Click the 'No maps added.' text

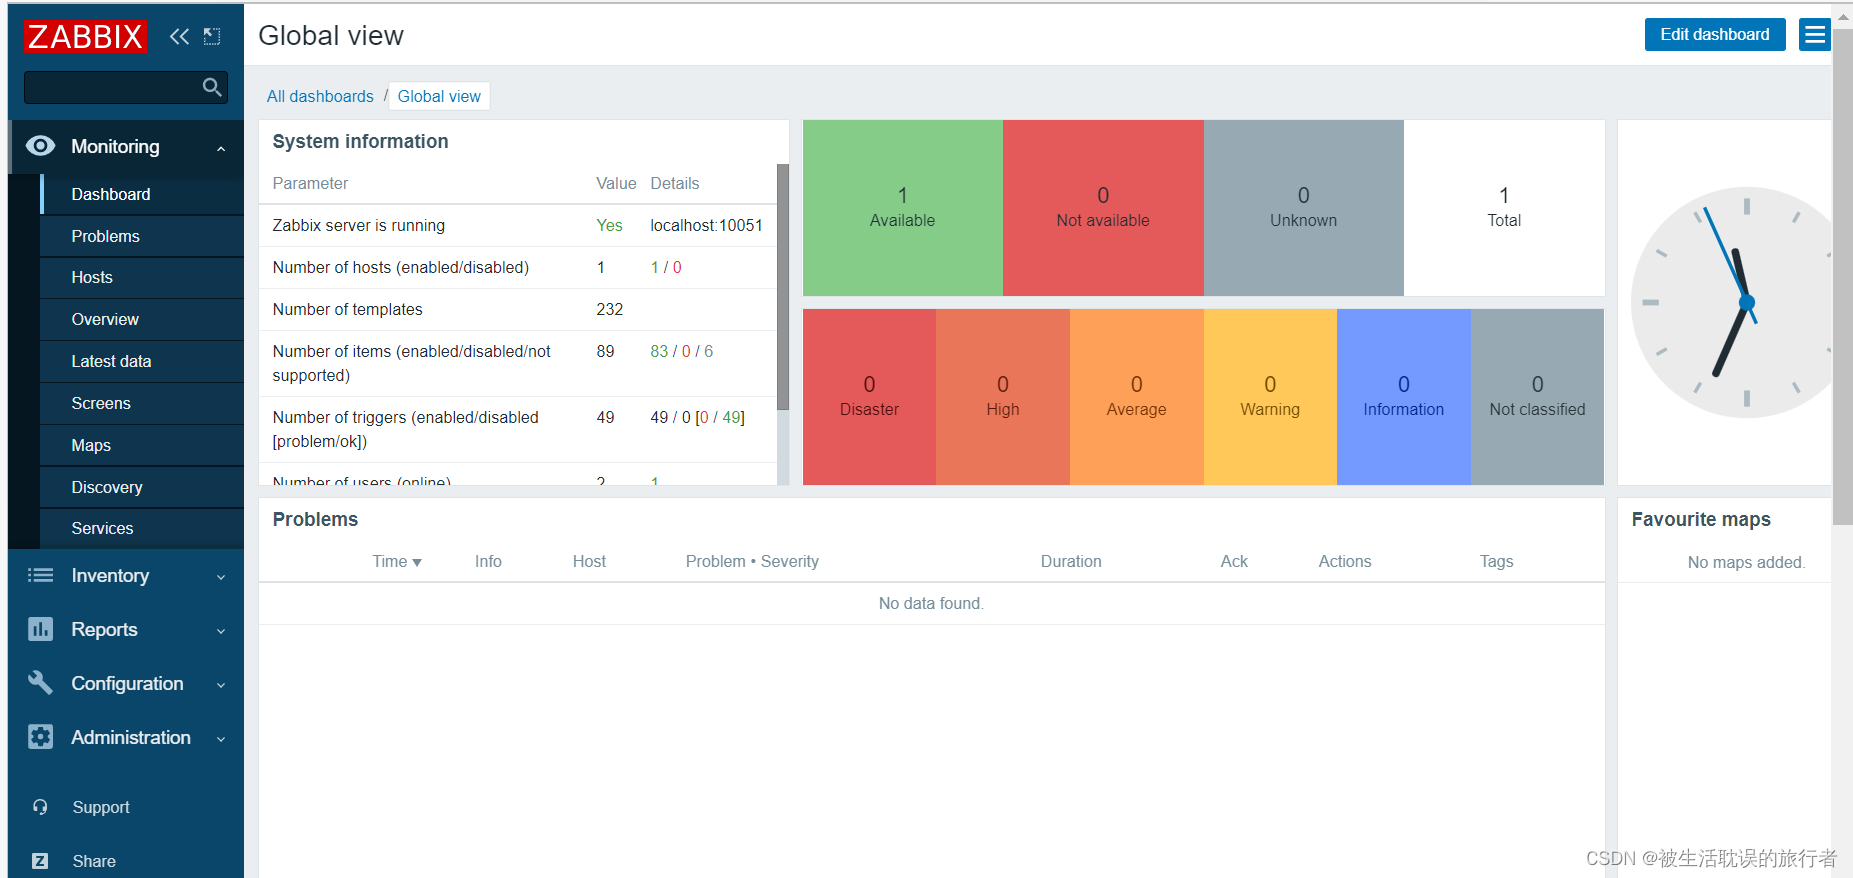1746,563
